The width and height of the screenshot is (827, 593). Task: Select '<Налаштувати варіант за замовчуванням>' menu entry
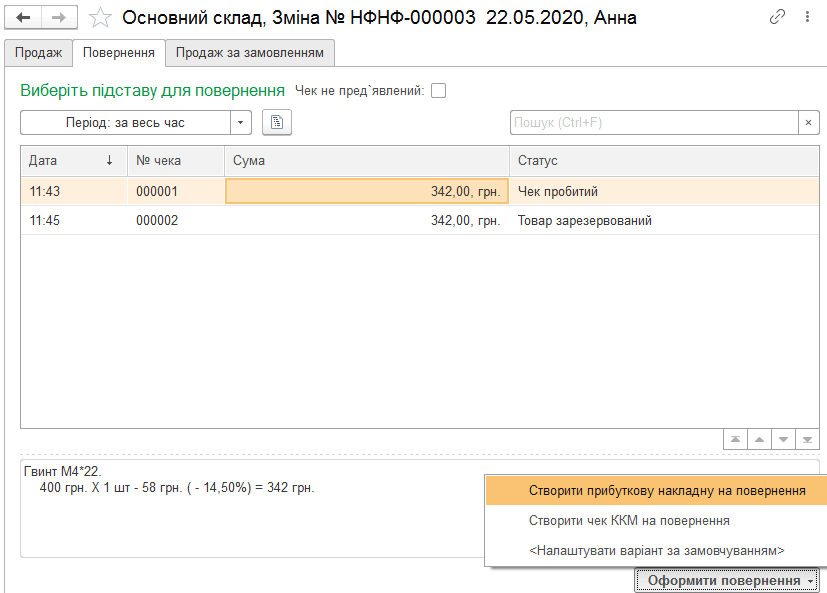[x=656, y=551]
